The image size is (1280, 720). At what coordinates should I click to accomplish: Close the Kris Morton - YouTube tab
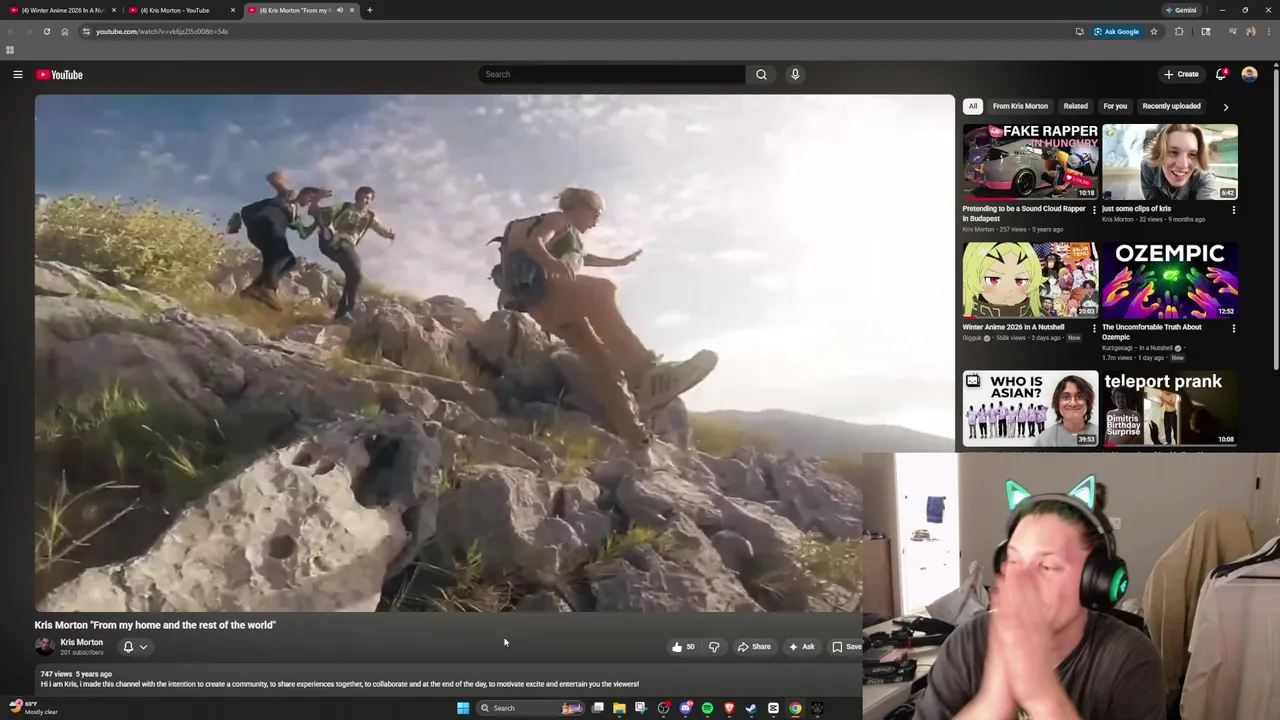pyautogui.click(x=233, y=10)
